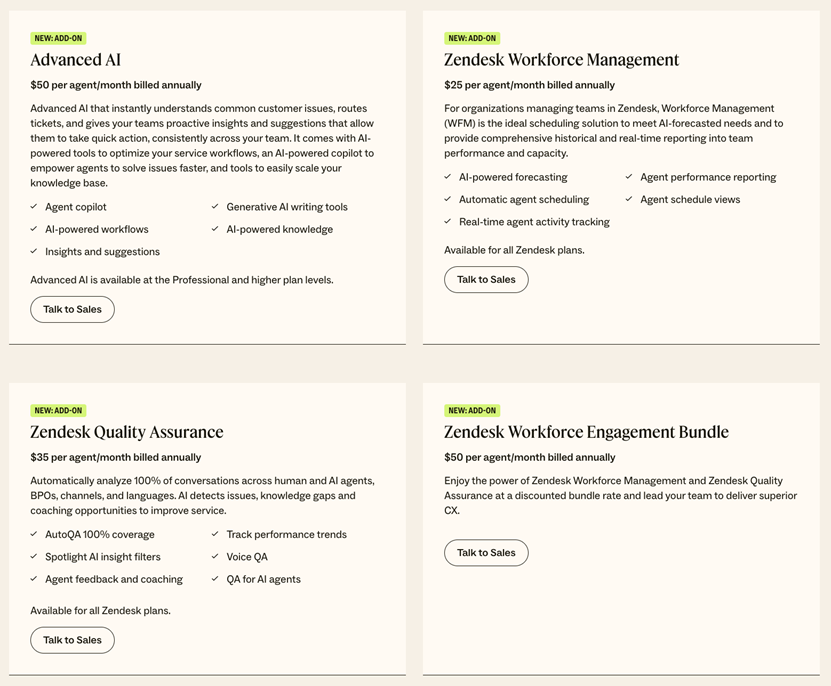Image resolution: width=831 pixels, height=686 pixels.
Task: Click the NEW: ADD-ON badge on Quality Assurance card
Action: point(58,410)
